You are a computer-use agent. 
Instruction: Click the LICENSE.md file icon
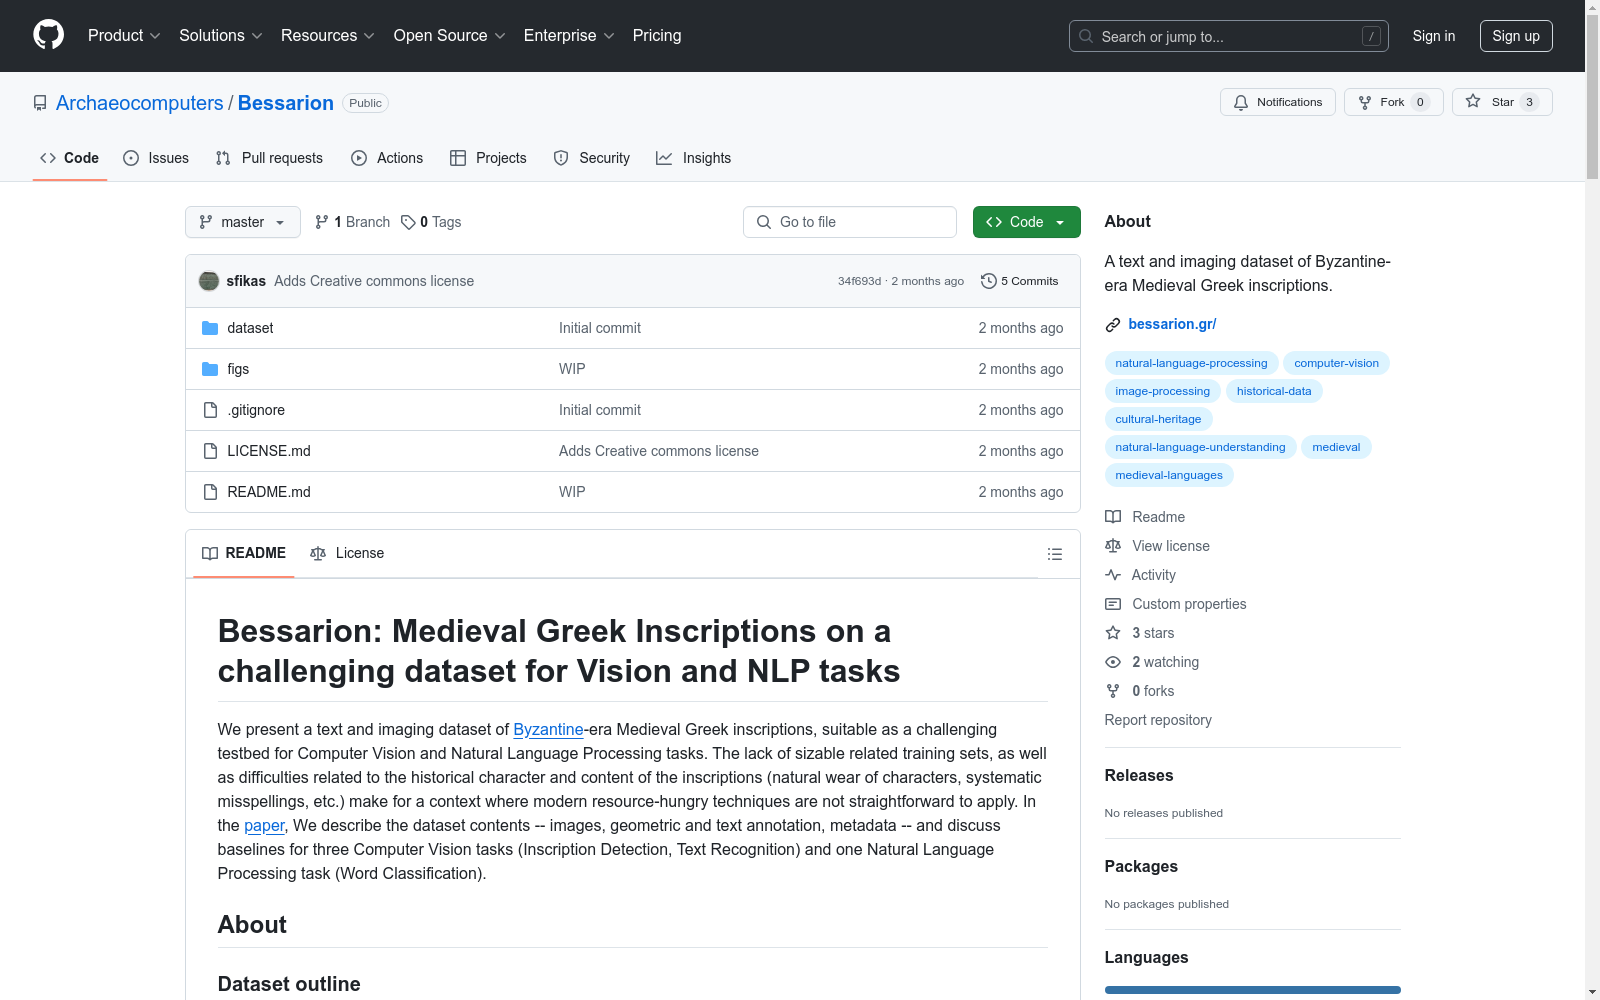click(x=210, y=451)
